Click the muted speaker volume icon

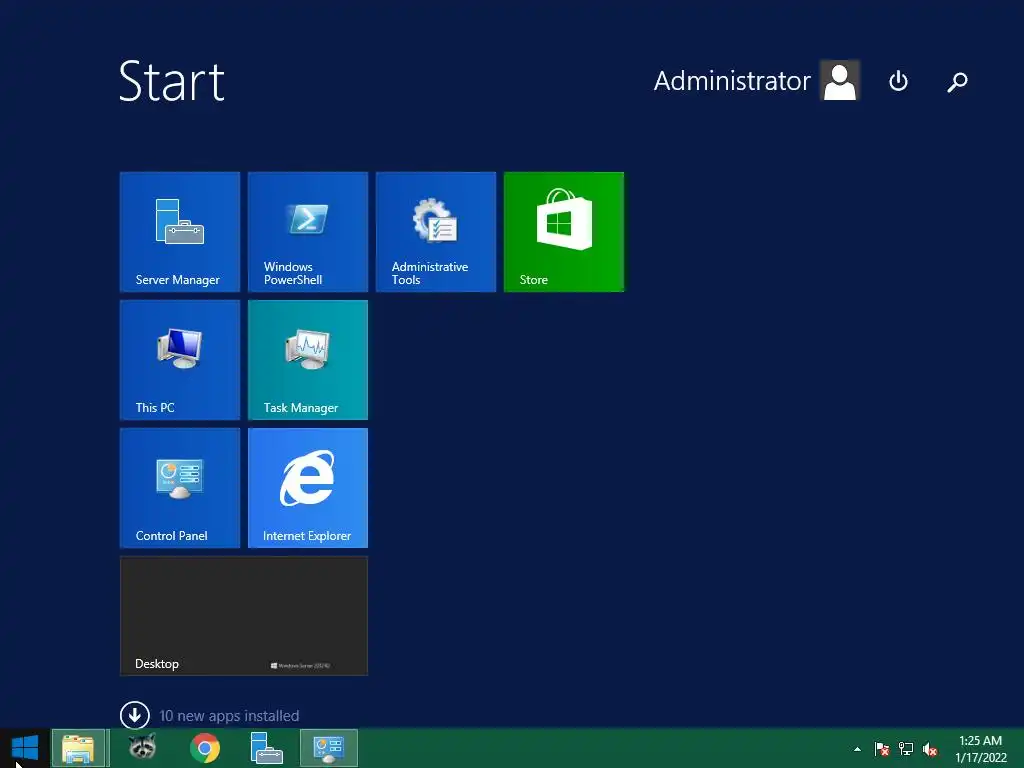(x=930, y=749)
